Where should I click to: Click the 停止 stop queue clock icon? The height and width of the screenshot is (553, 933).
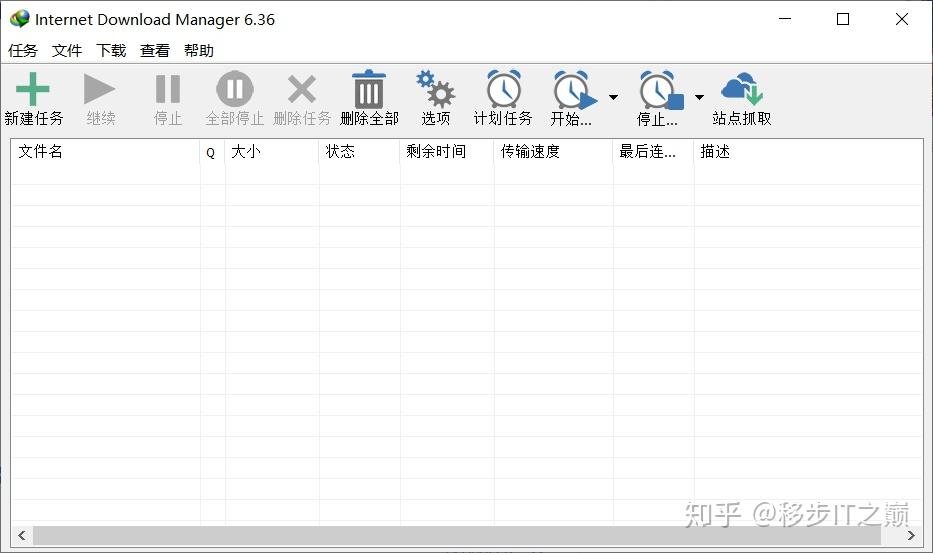click(660, 90)
